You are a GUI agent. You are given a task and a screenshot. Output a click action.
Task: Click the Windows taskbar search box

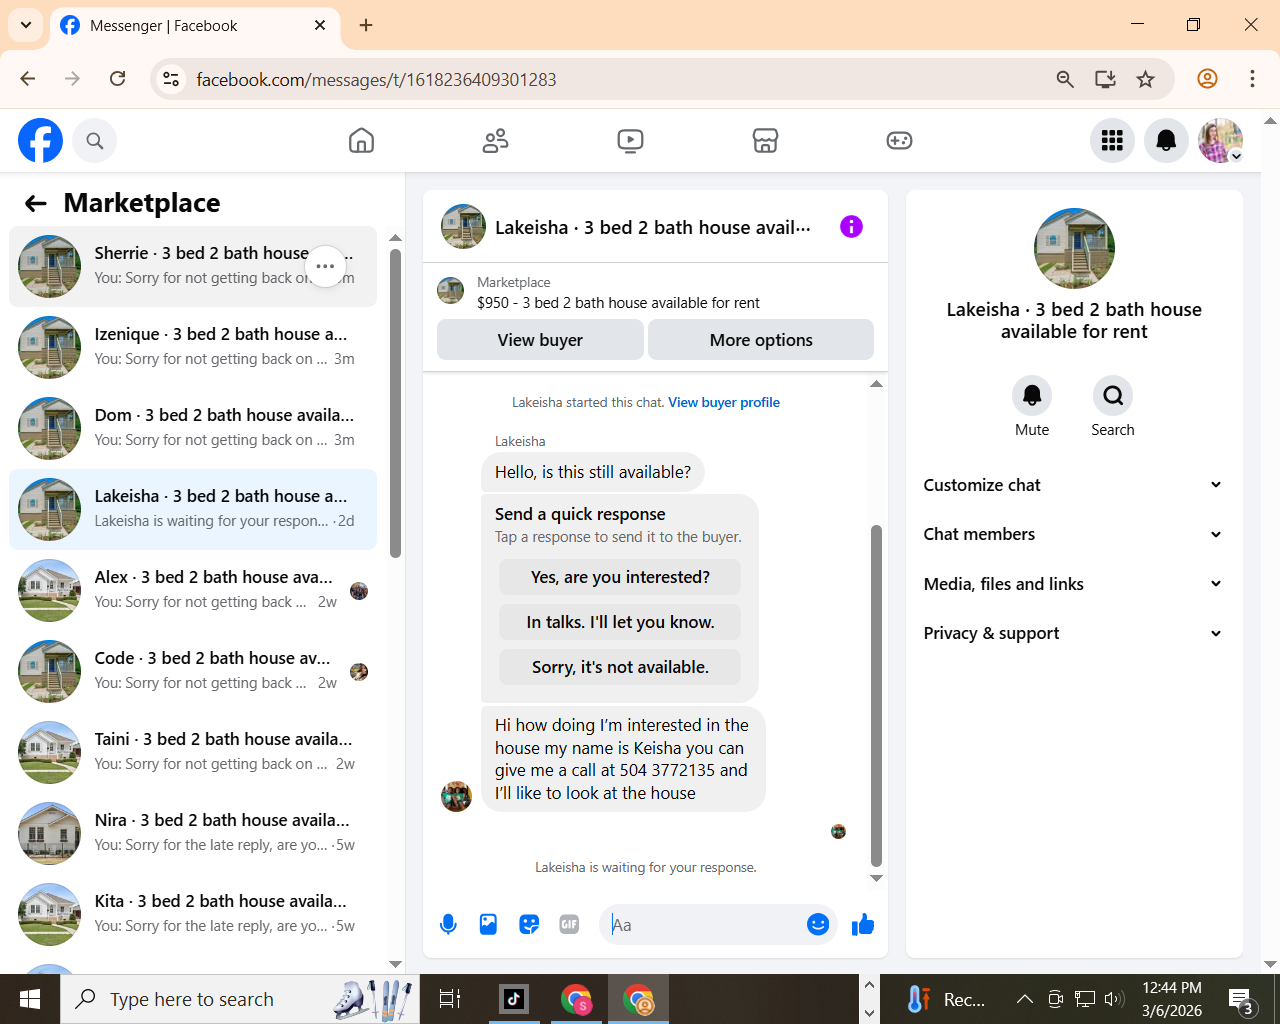click(x=240, y=999)
